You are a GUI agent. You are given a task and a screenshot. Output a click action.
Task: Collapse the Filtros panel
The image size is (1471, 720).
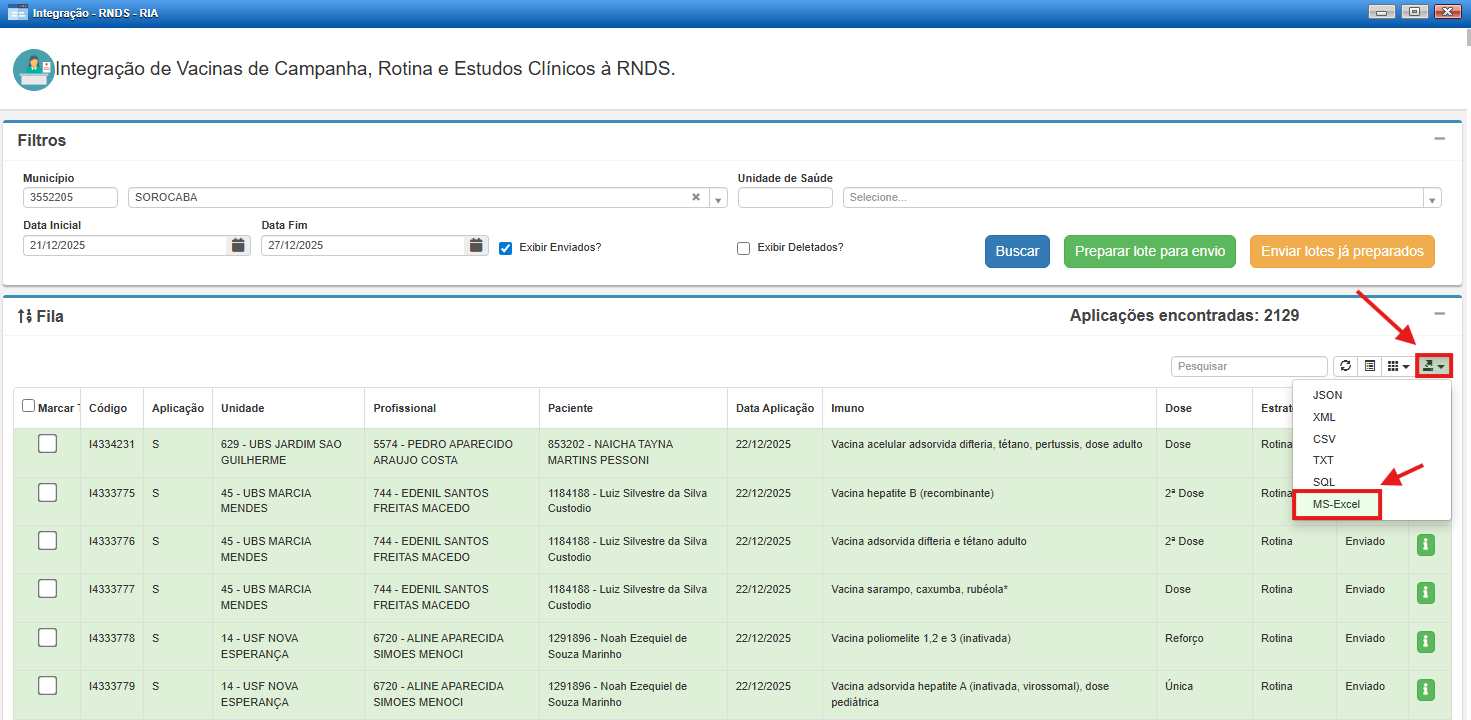(x=1439, y=139)
